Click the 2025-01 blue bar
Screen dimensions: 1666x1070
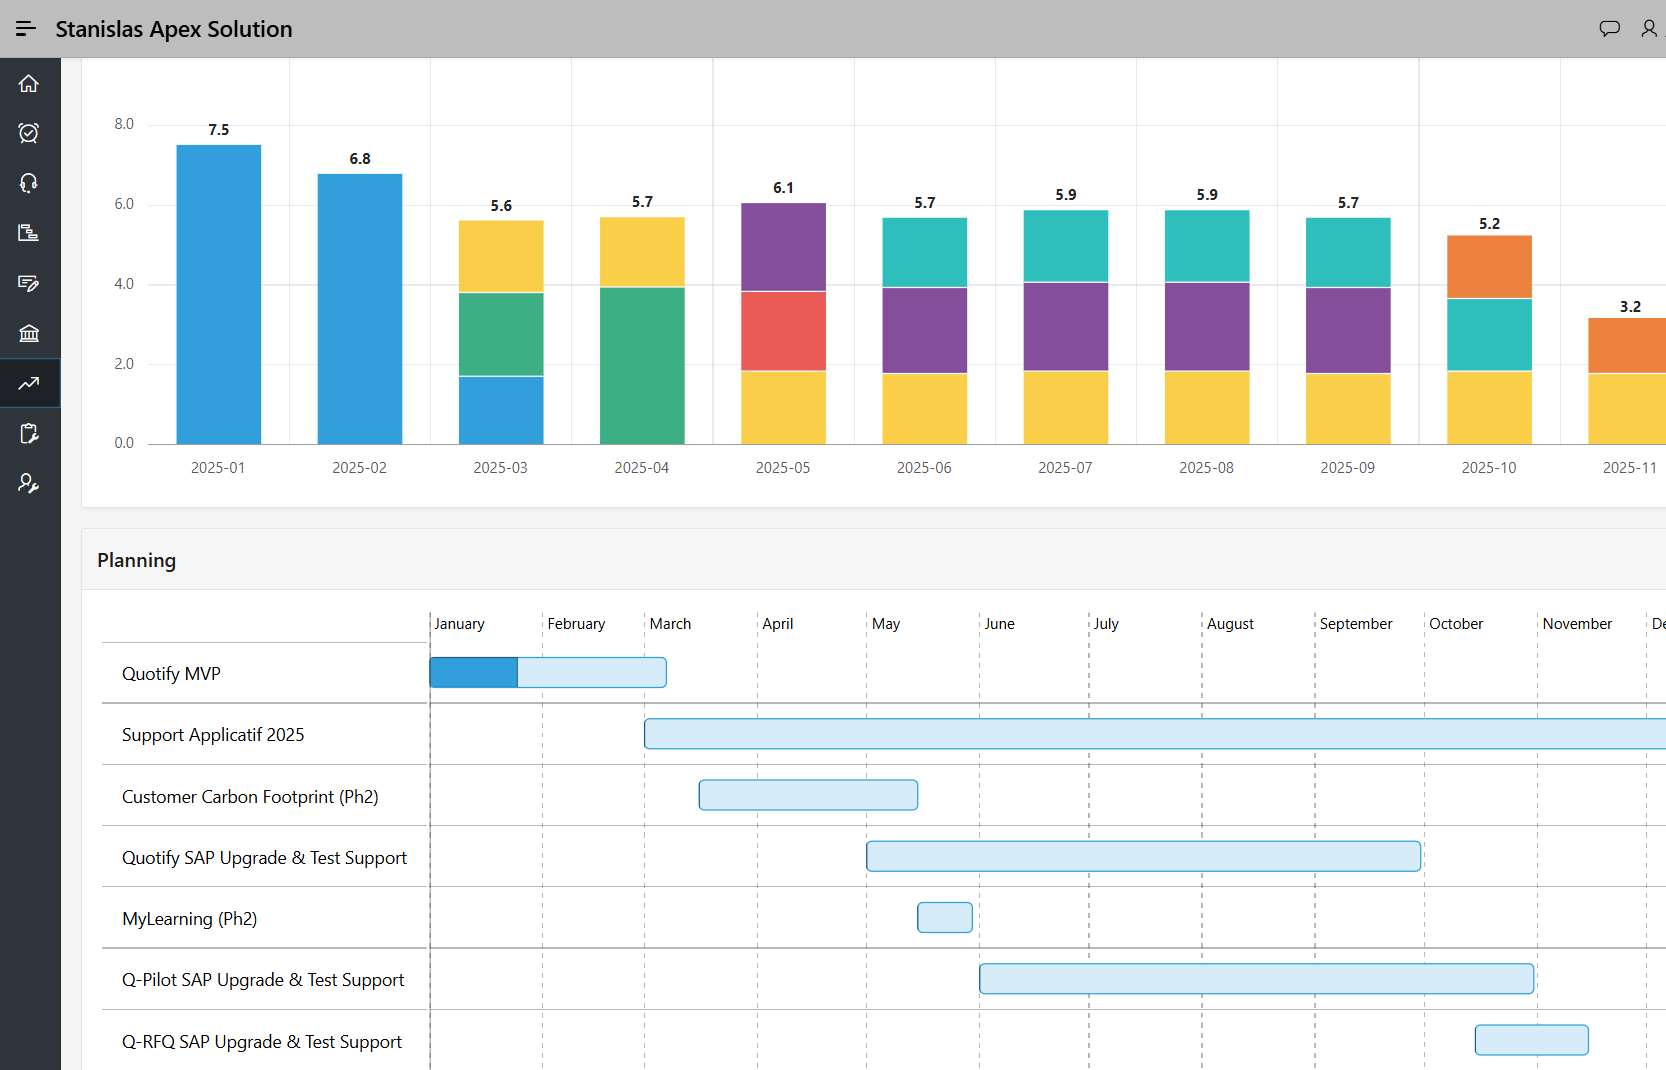219,294
